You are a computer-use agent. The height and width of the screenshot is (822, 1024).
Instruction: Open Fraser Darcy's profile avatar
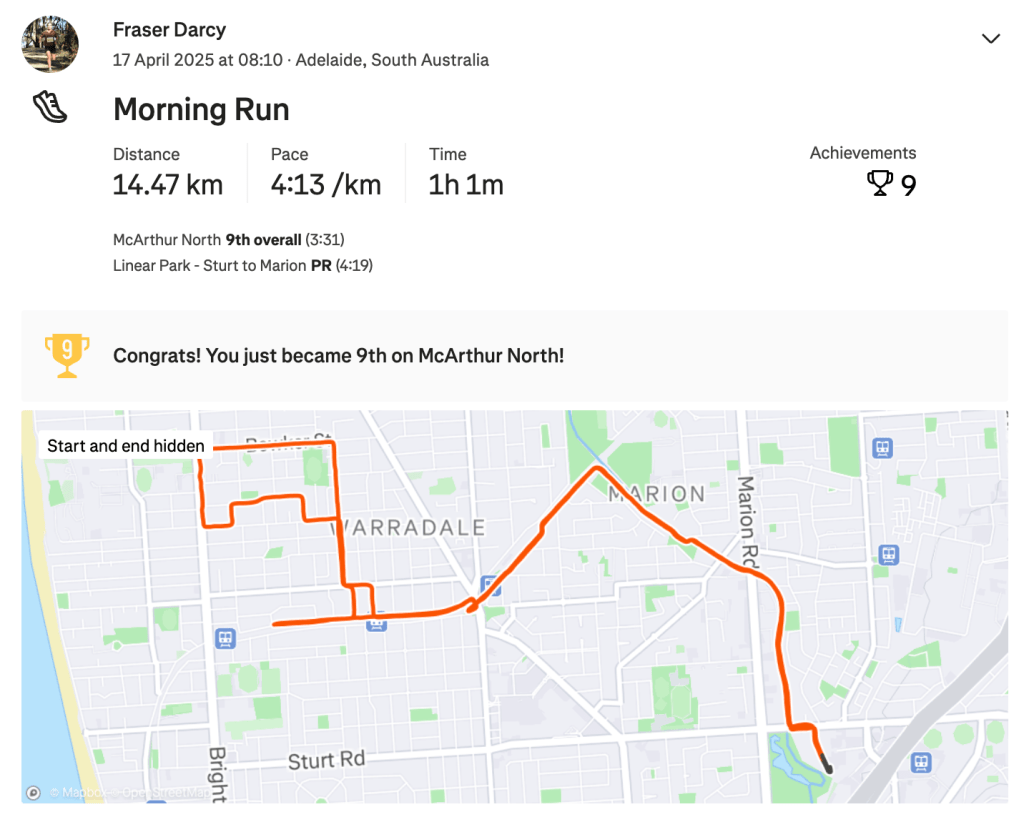click(50, 44)
